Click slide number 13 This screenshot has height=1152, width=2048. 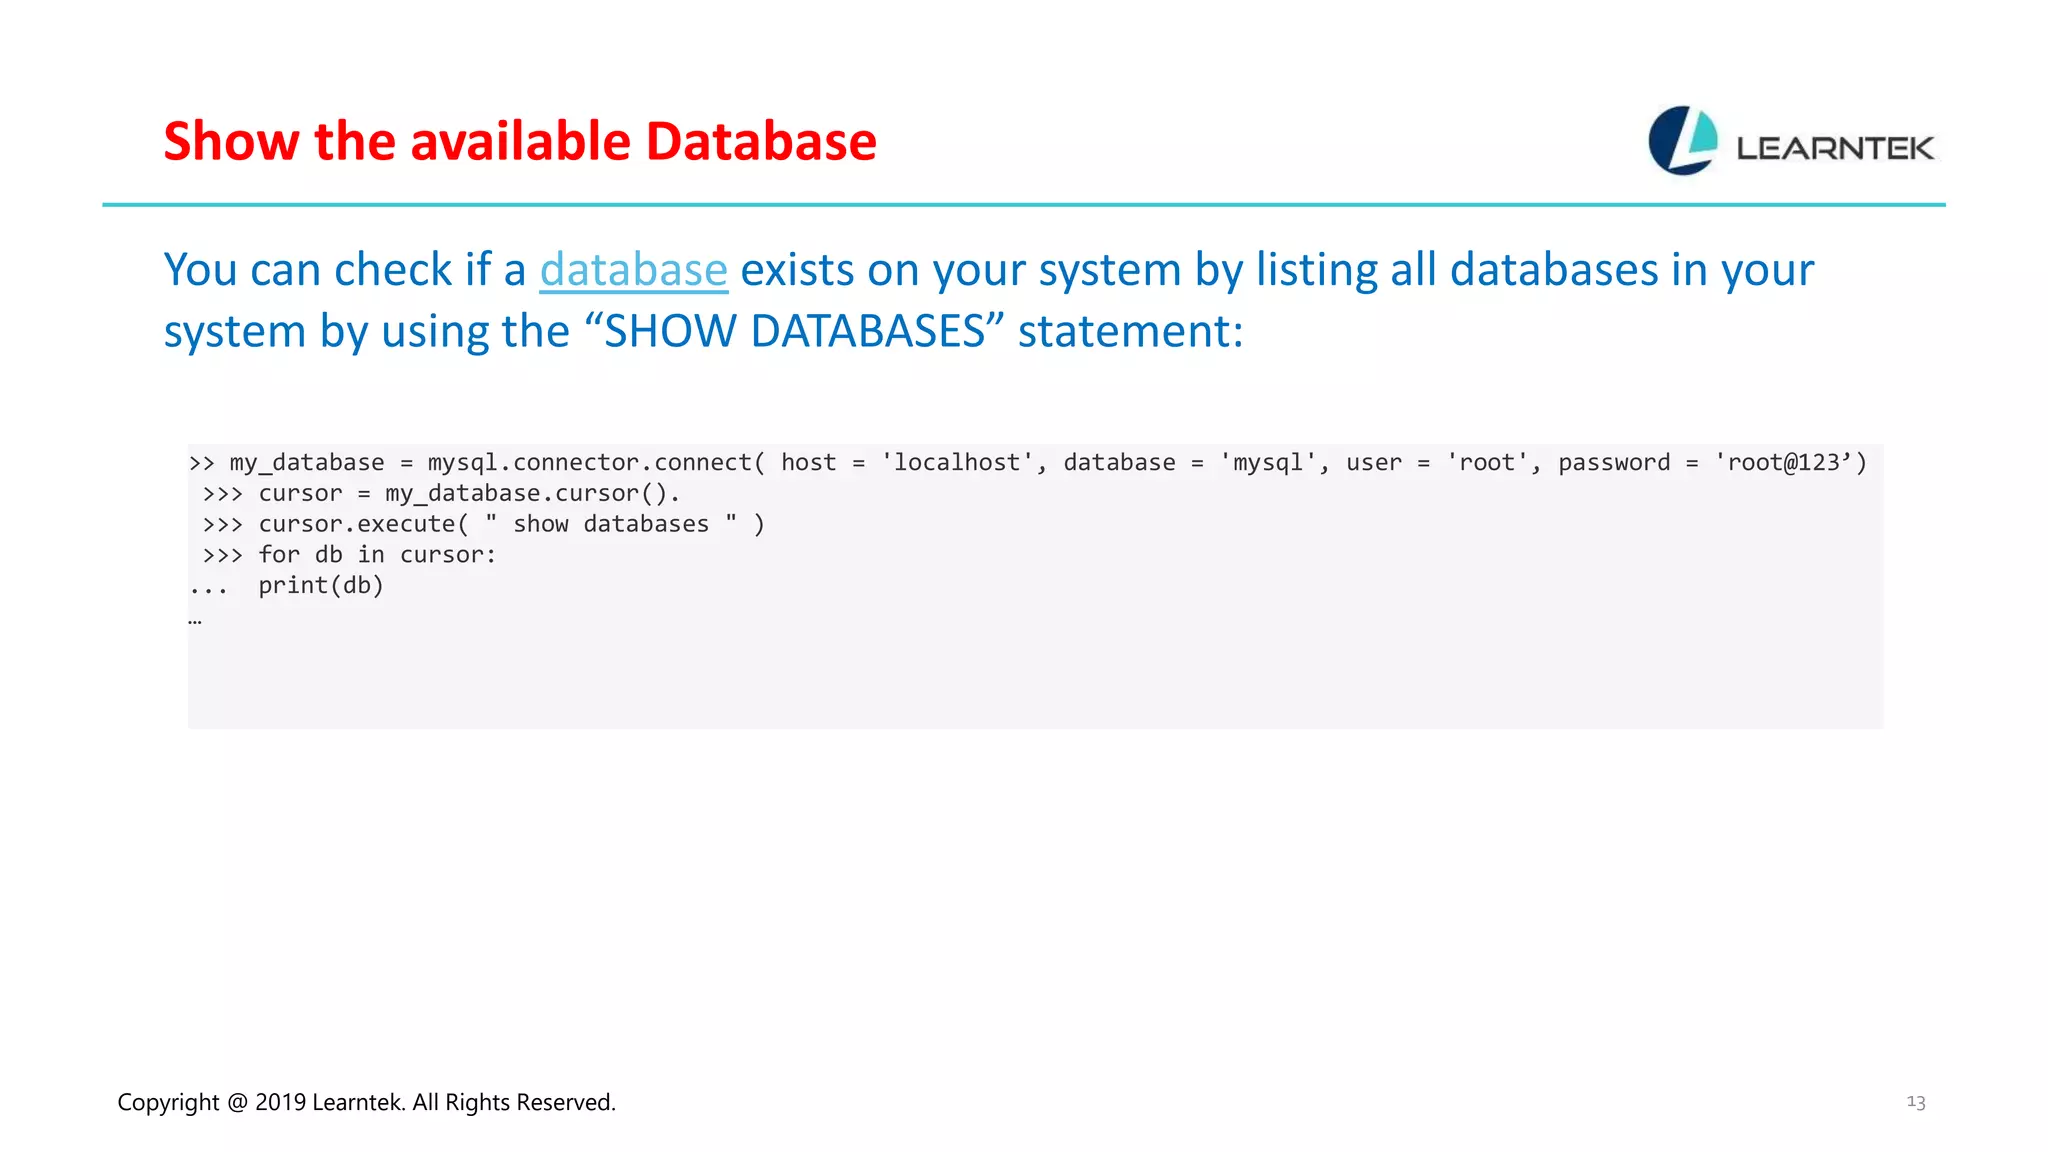click(x=1915, y=1102)
